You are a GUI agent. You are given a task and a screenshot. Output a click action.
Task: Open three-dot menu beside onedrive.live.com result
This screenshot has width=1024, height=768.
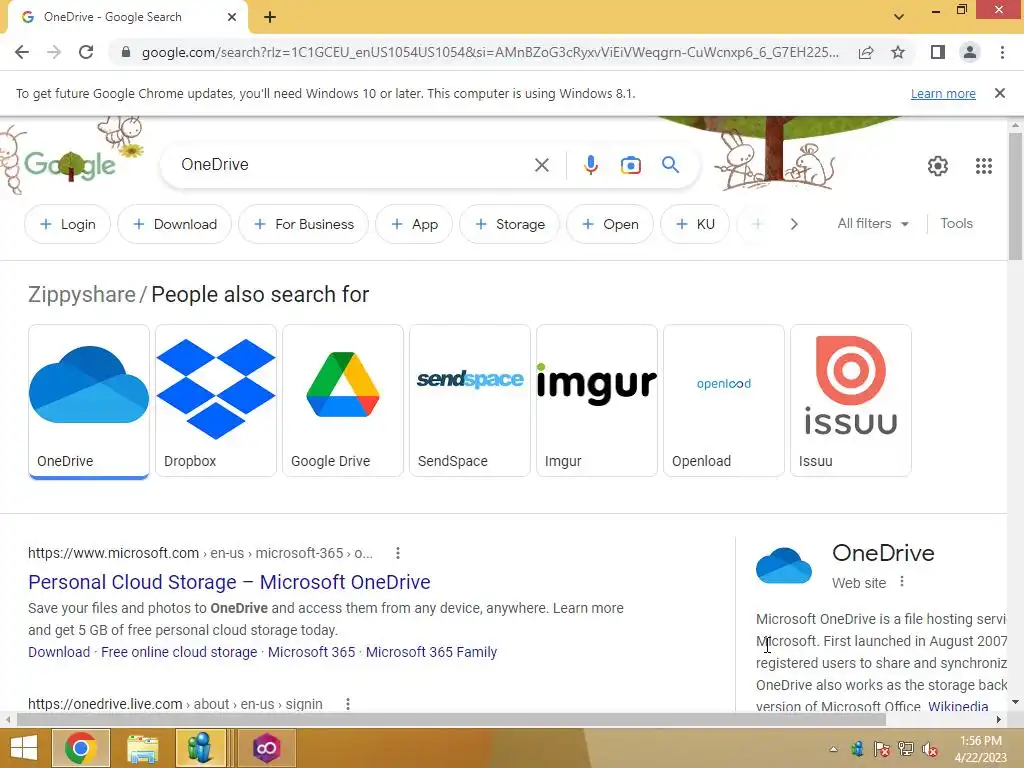(348, 704)
